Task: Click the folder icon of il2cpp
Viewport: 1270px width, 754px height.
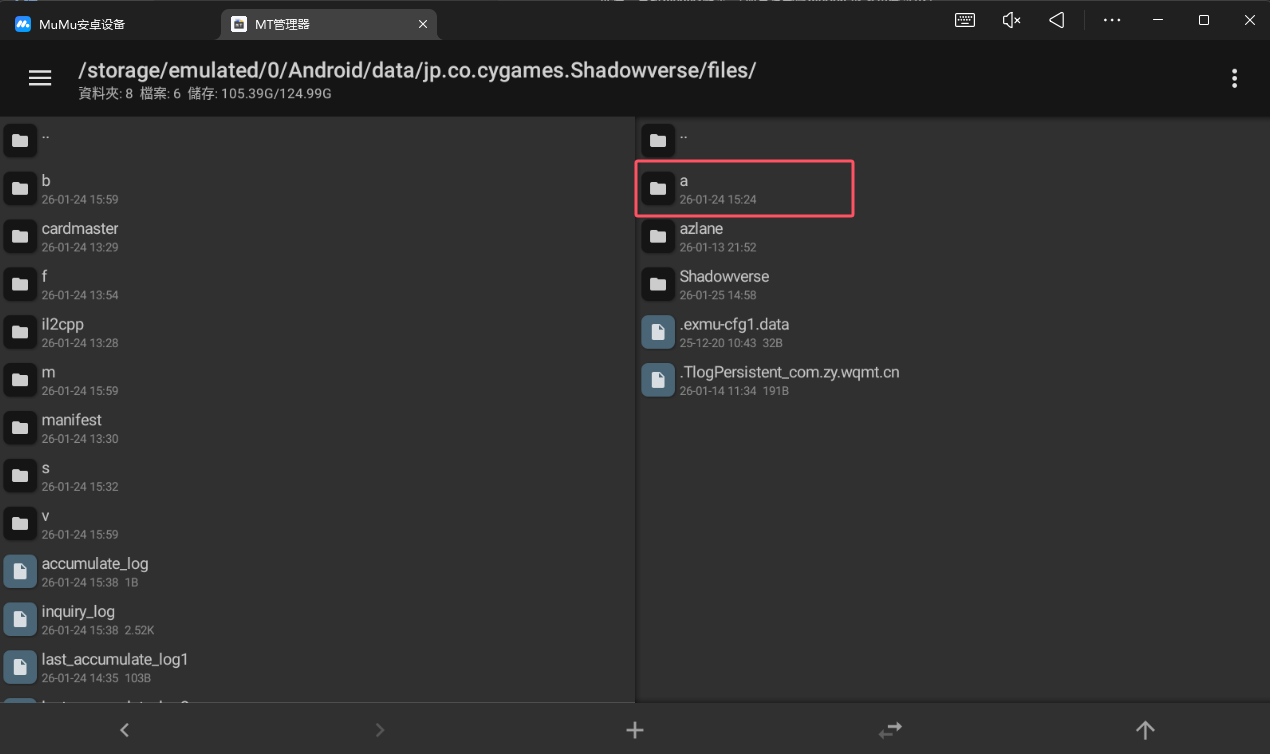Action: tap(20, 333)
